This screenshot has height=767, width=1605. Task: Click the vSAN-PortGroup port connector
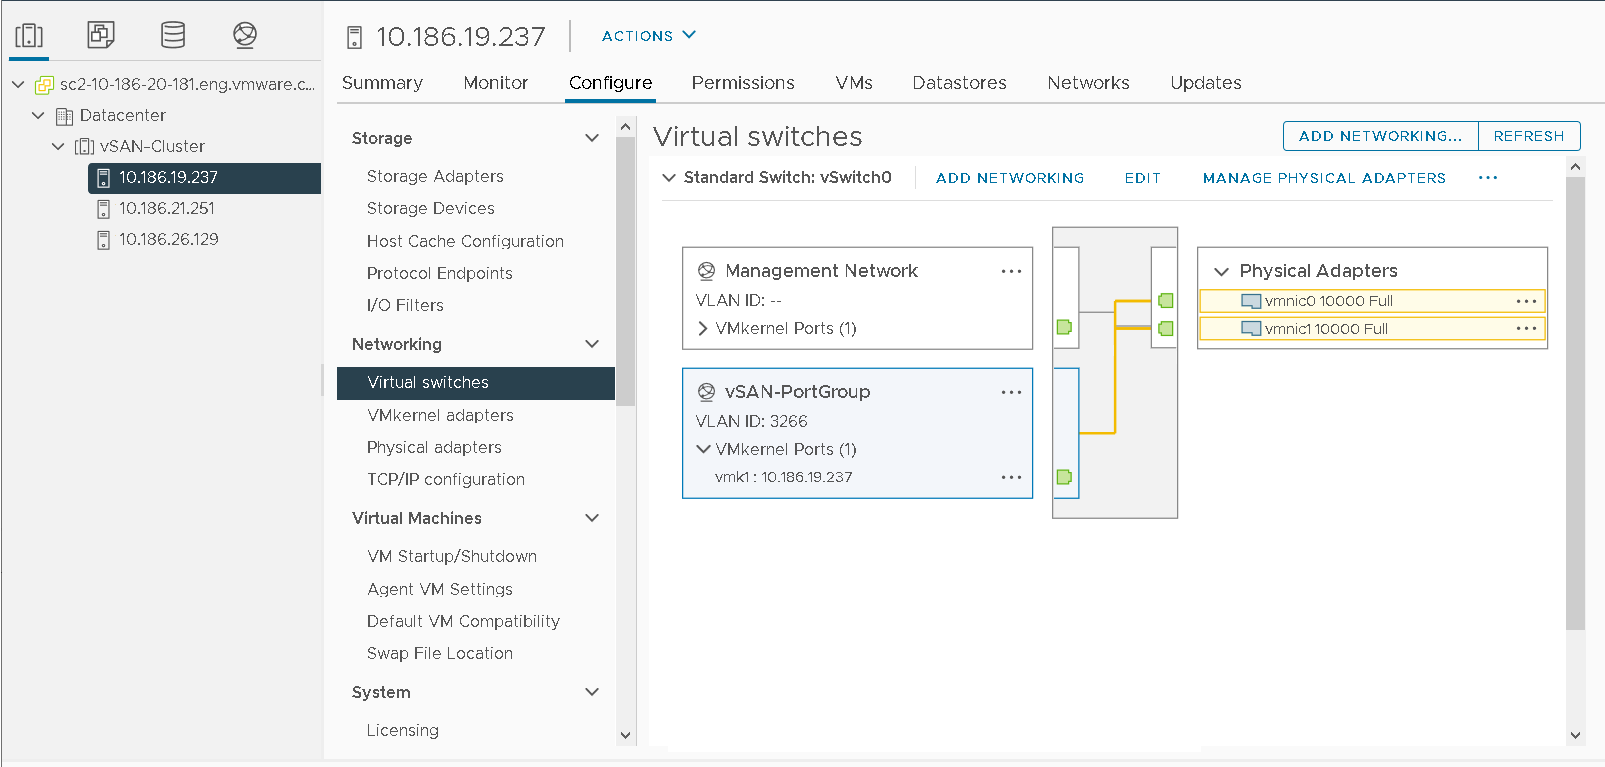pyautogui.click(x=1064, y=477)
